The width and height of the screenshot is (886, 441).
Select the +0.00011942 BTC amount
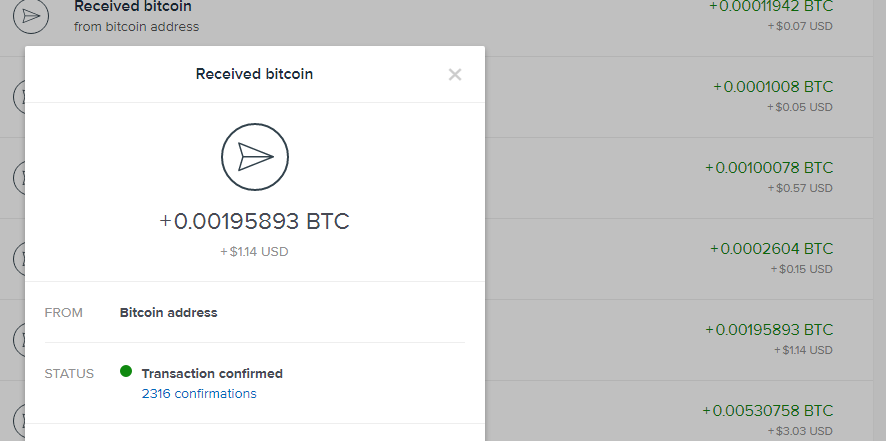[770, 6]
